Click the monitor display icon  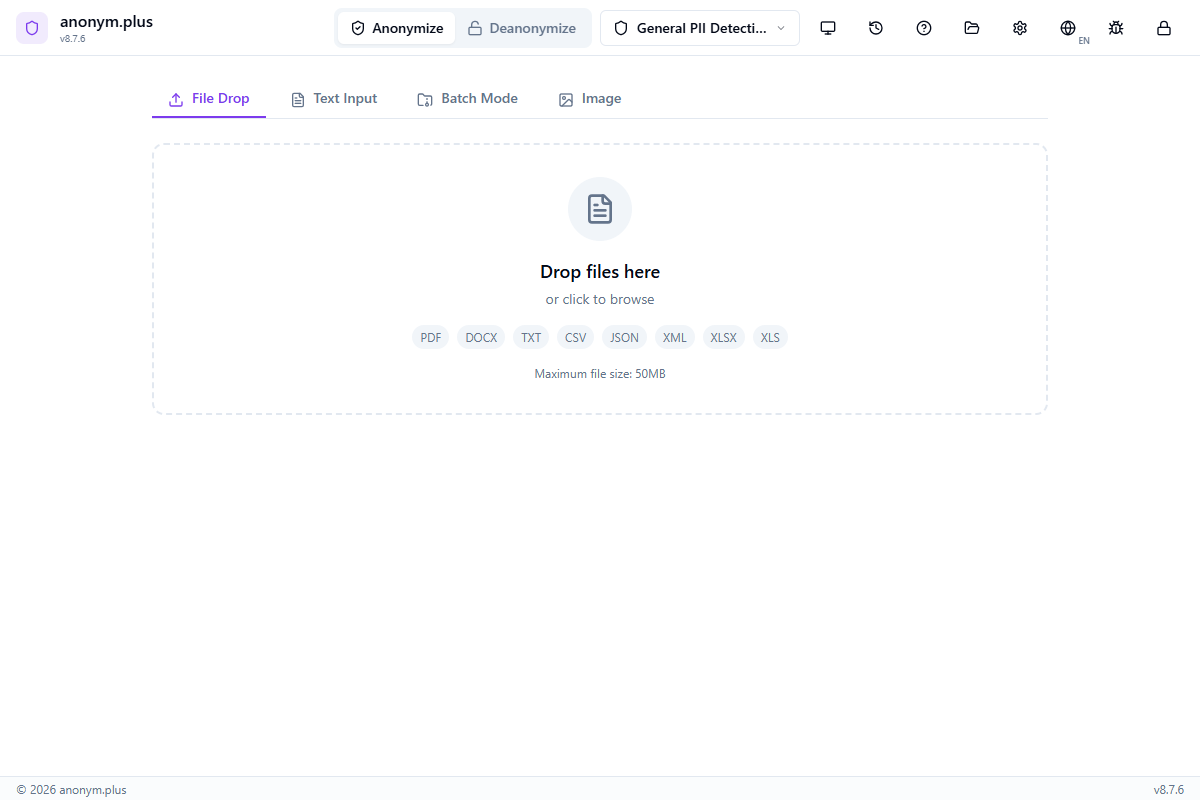828,28
